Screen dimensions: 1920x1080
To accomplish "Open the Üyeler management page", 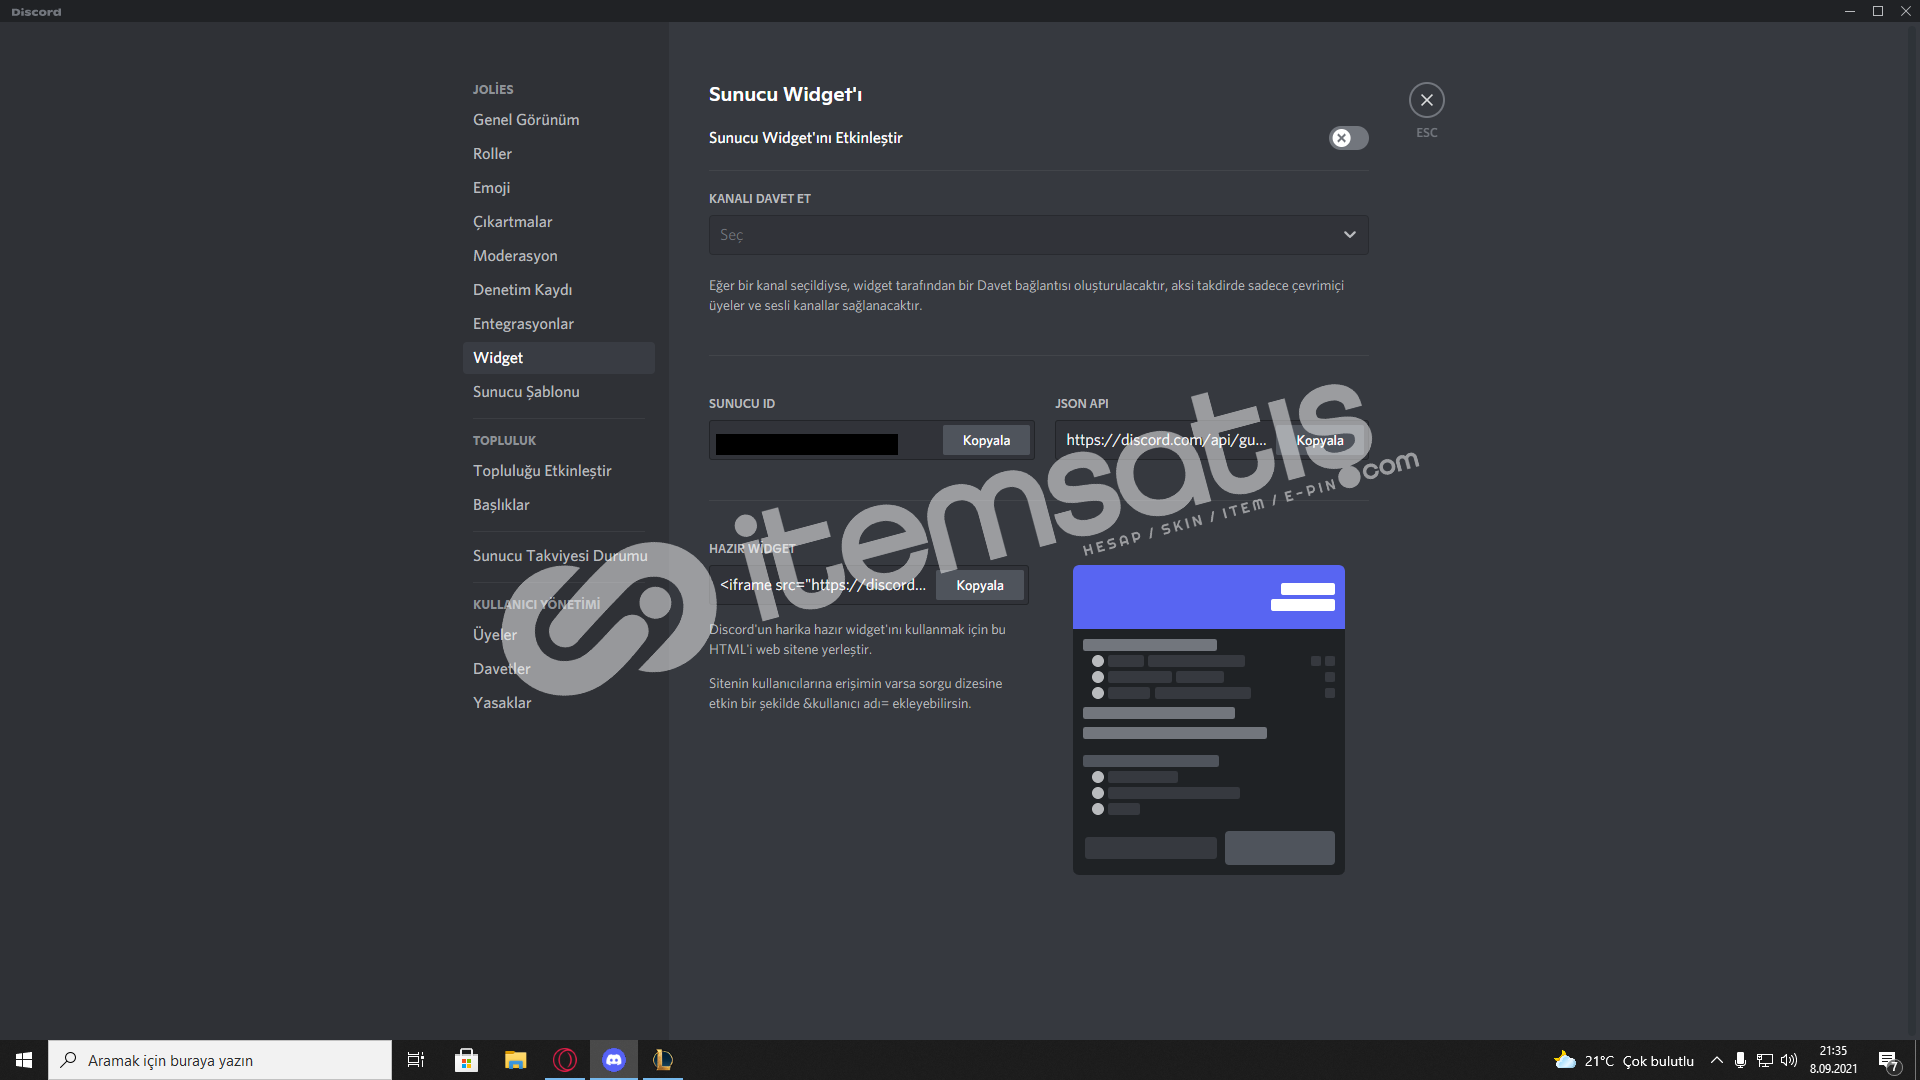I will (x=558, y=635).
